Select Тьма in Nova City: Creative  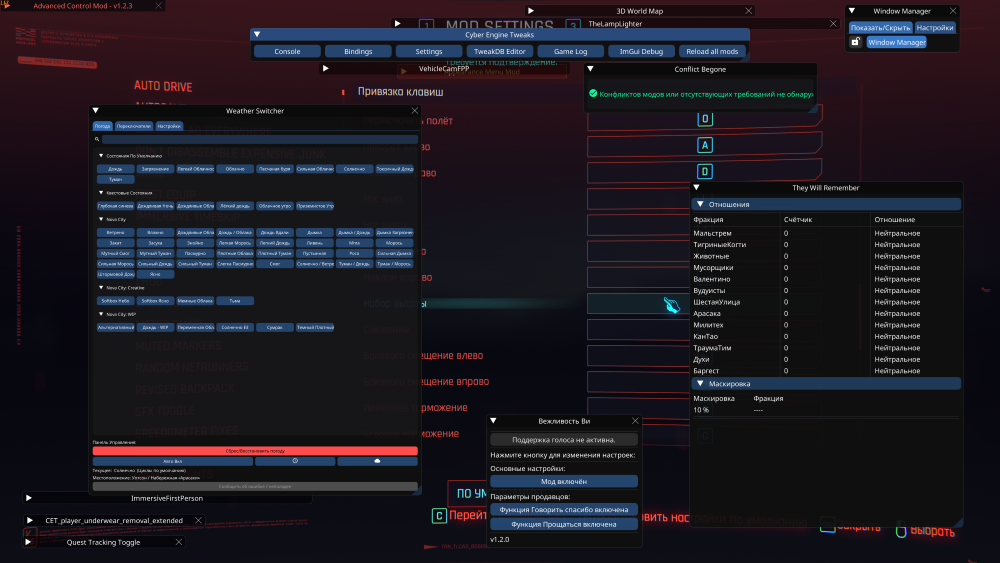click(x=235, y=301)
